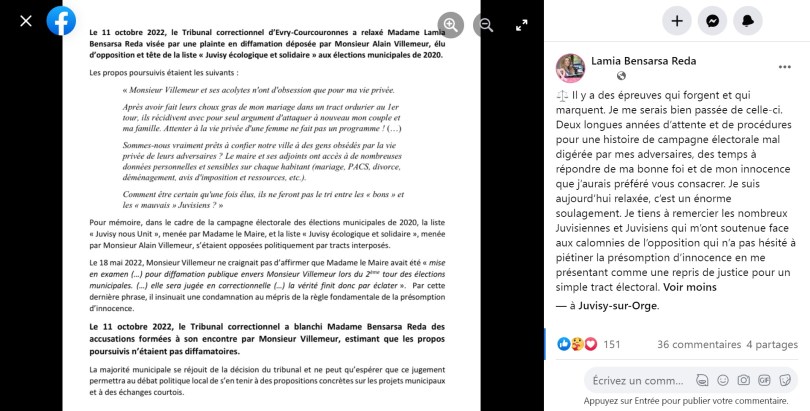Insert an emoji in comment
This screenshot has width=810, height=411.
[x=723, y=381]
